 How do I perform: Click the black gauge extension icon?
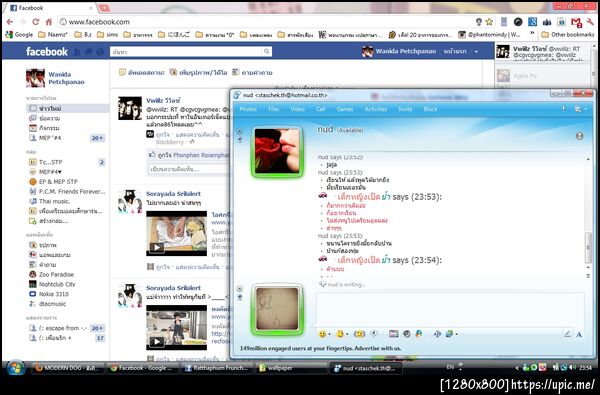pyautogui.click(x=518, y=22)
